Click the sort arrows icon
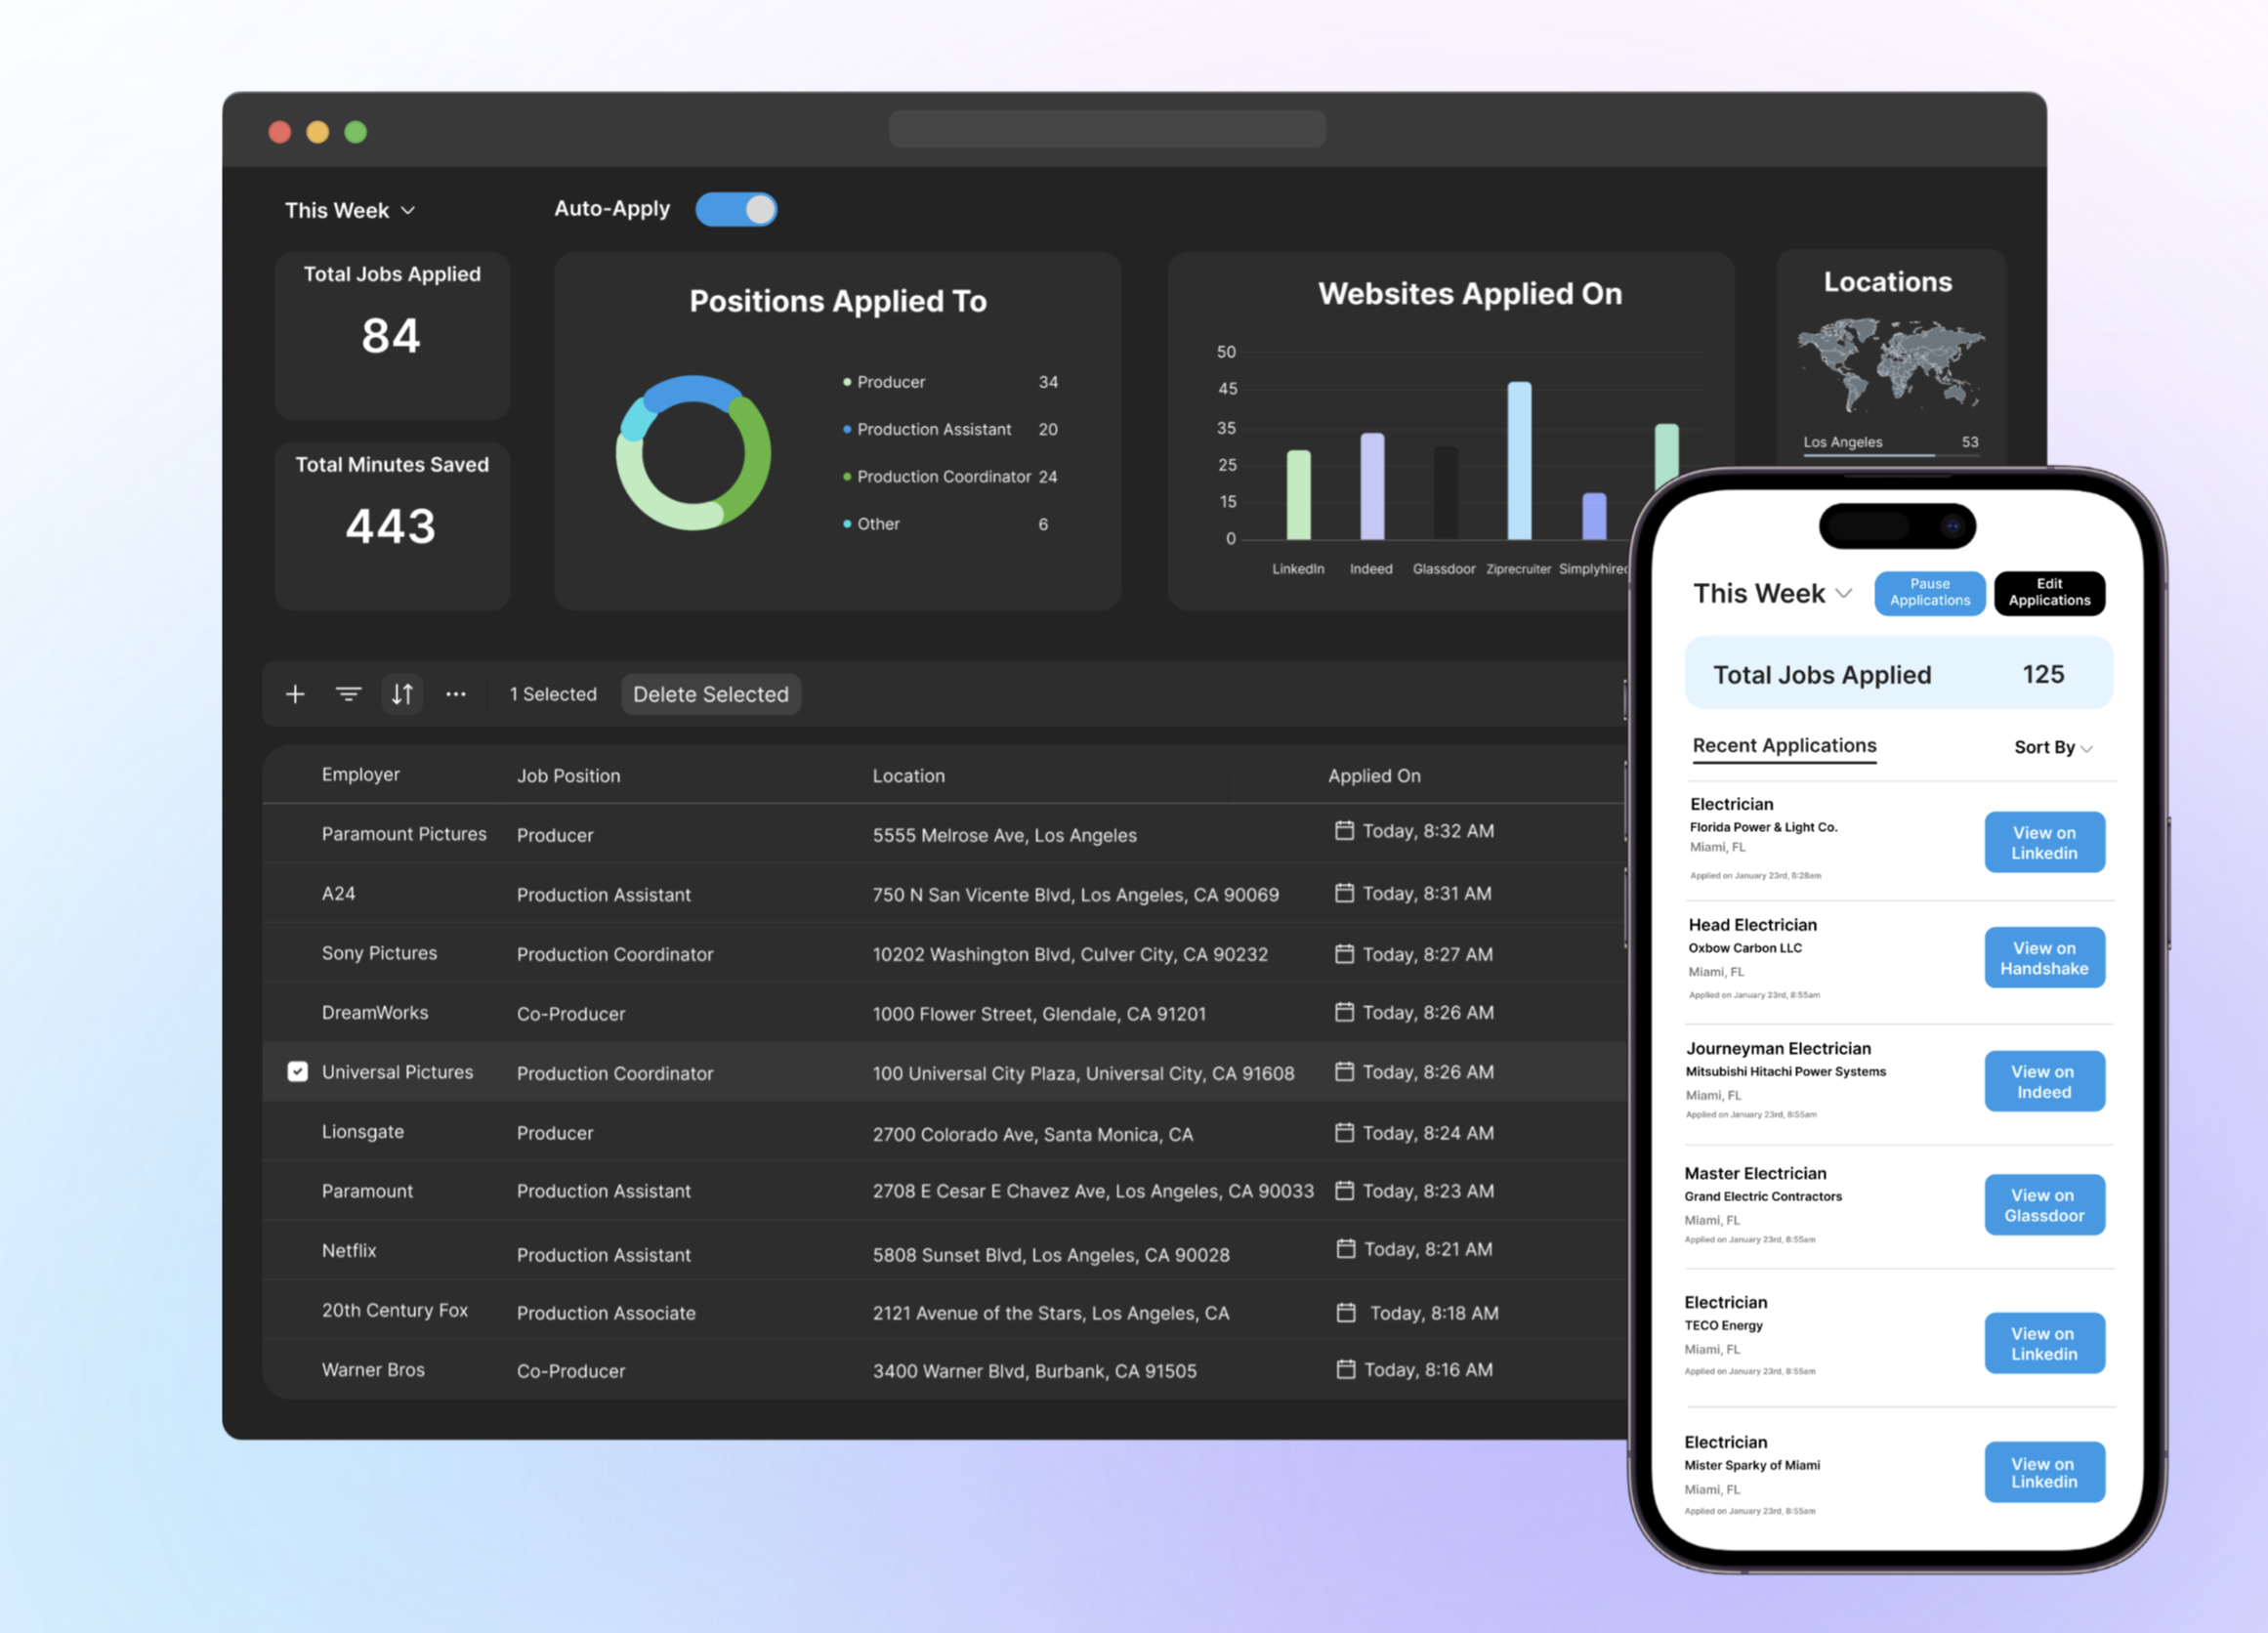Viewport: 2268px width, 1633px height. [402, 694]
